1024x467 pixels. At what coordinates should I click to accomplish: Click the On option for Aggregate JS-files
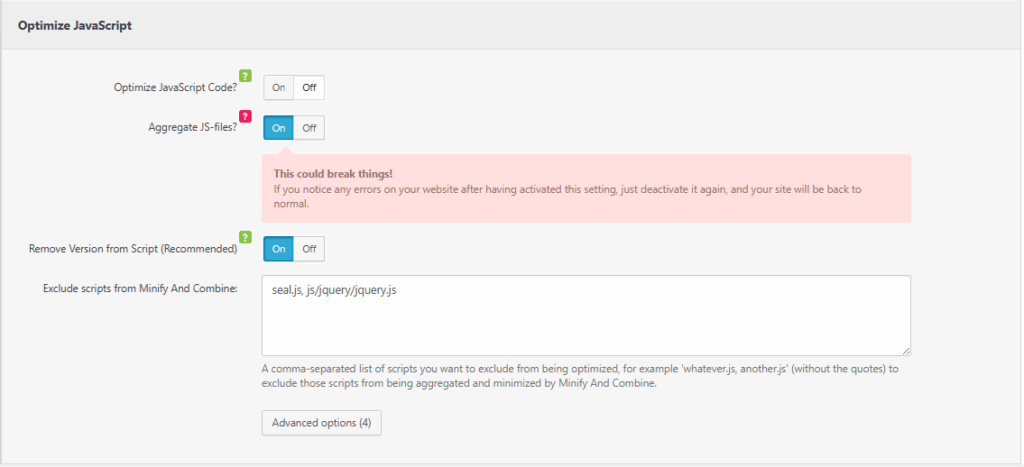coord(279,128)
